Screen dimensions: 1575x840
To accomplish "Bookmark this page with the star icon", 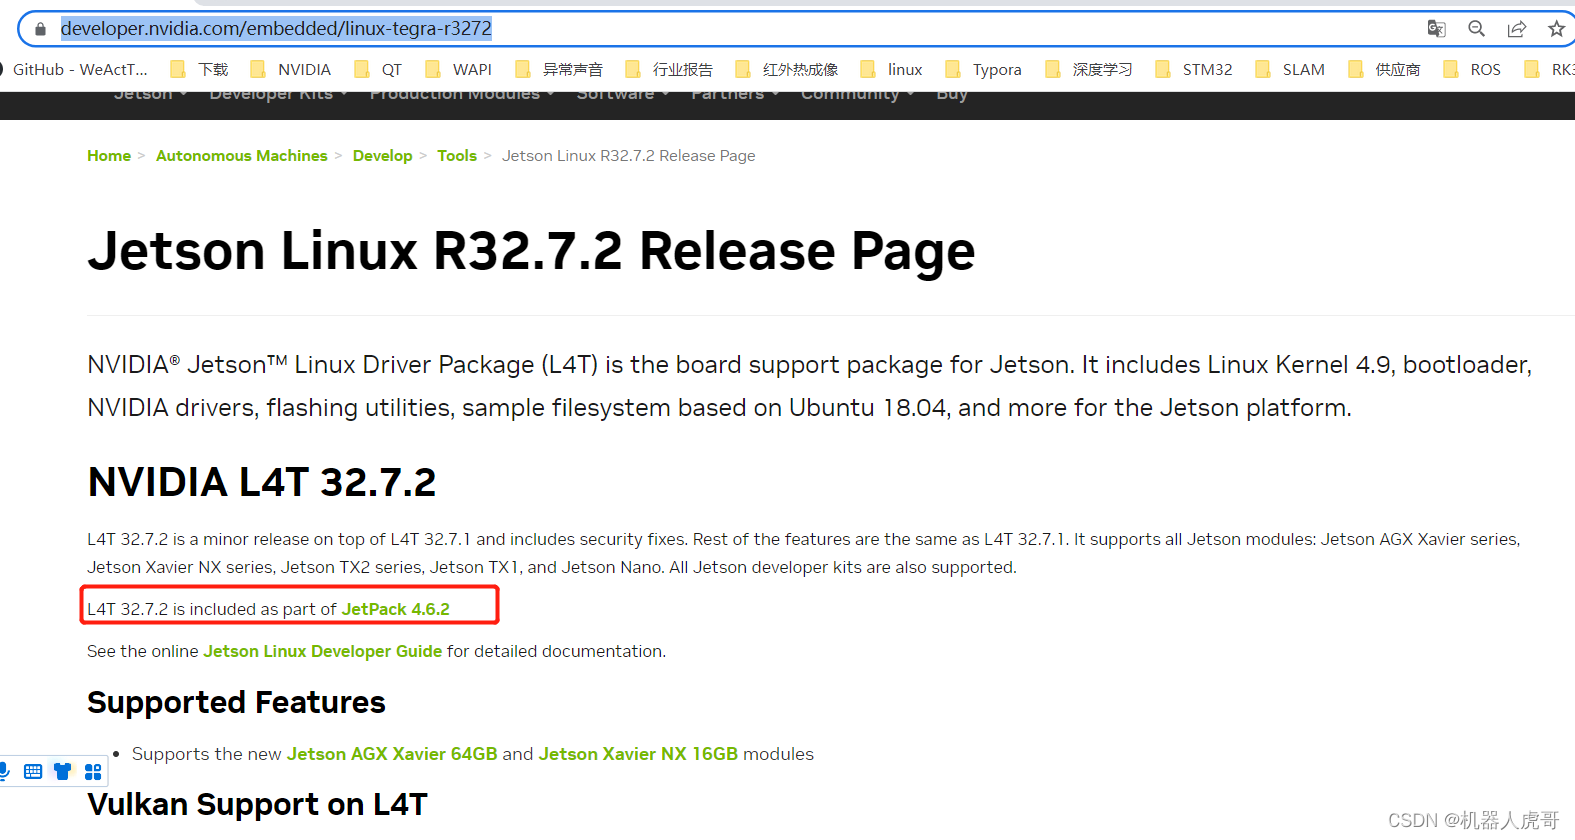I will click(x=1556, y=29).
